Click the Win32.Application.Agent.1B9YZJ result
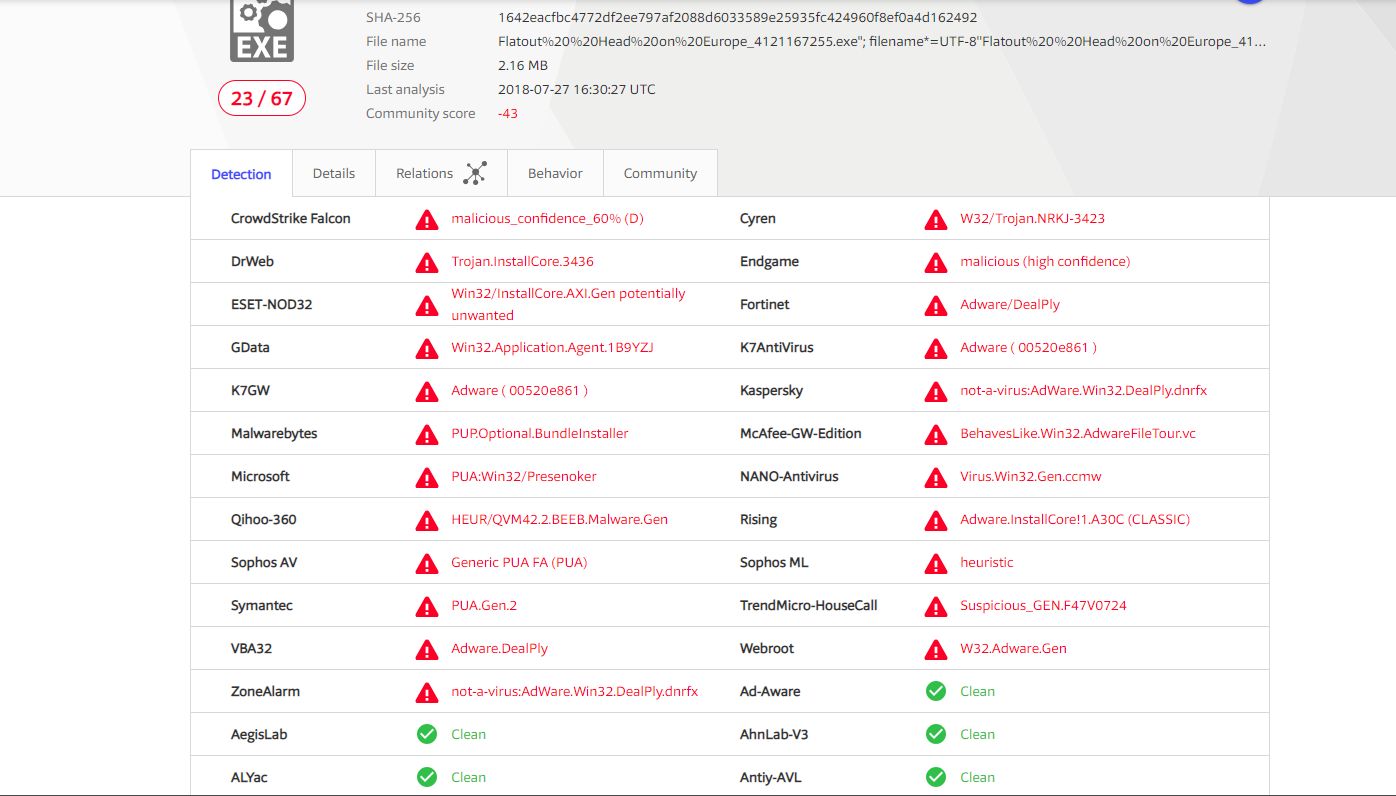This screenshot has width=1396, height=796. [x=552, y=347]
